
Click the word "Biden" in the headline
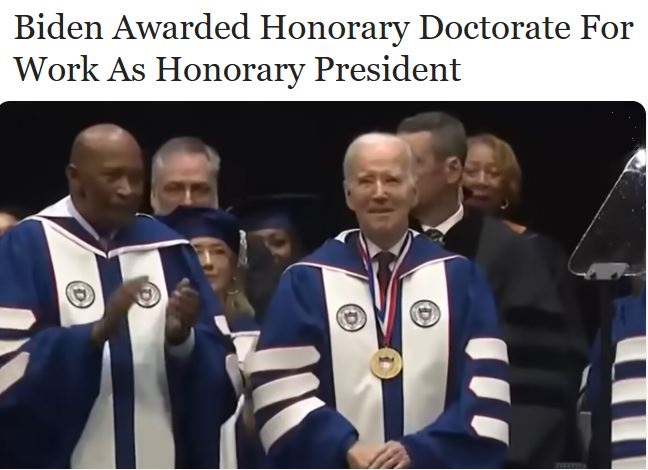pyautogui.click(x=58, y=28)
